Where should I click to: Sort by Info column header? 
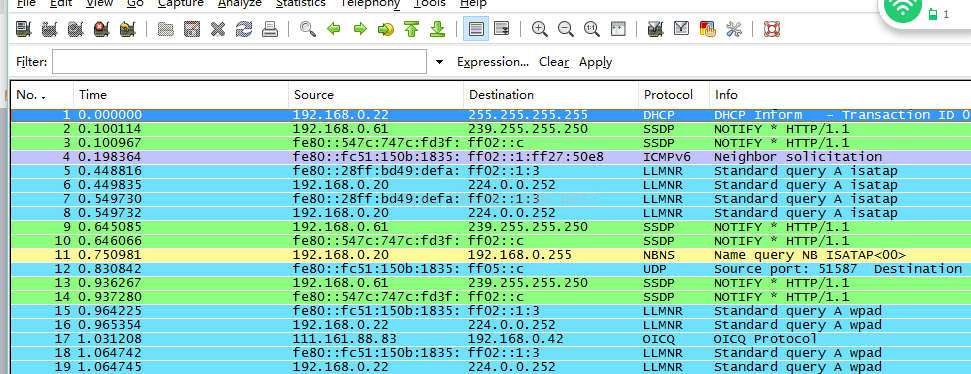[x=840, y=95]
